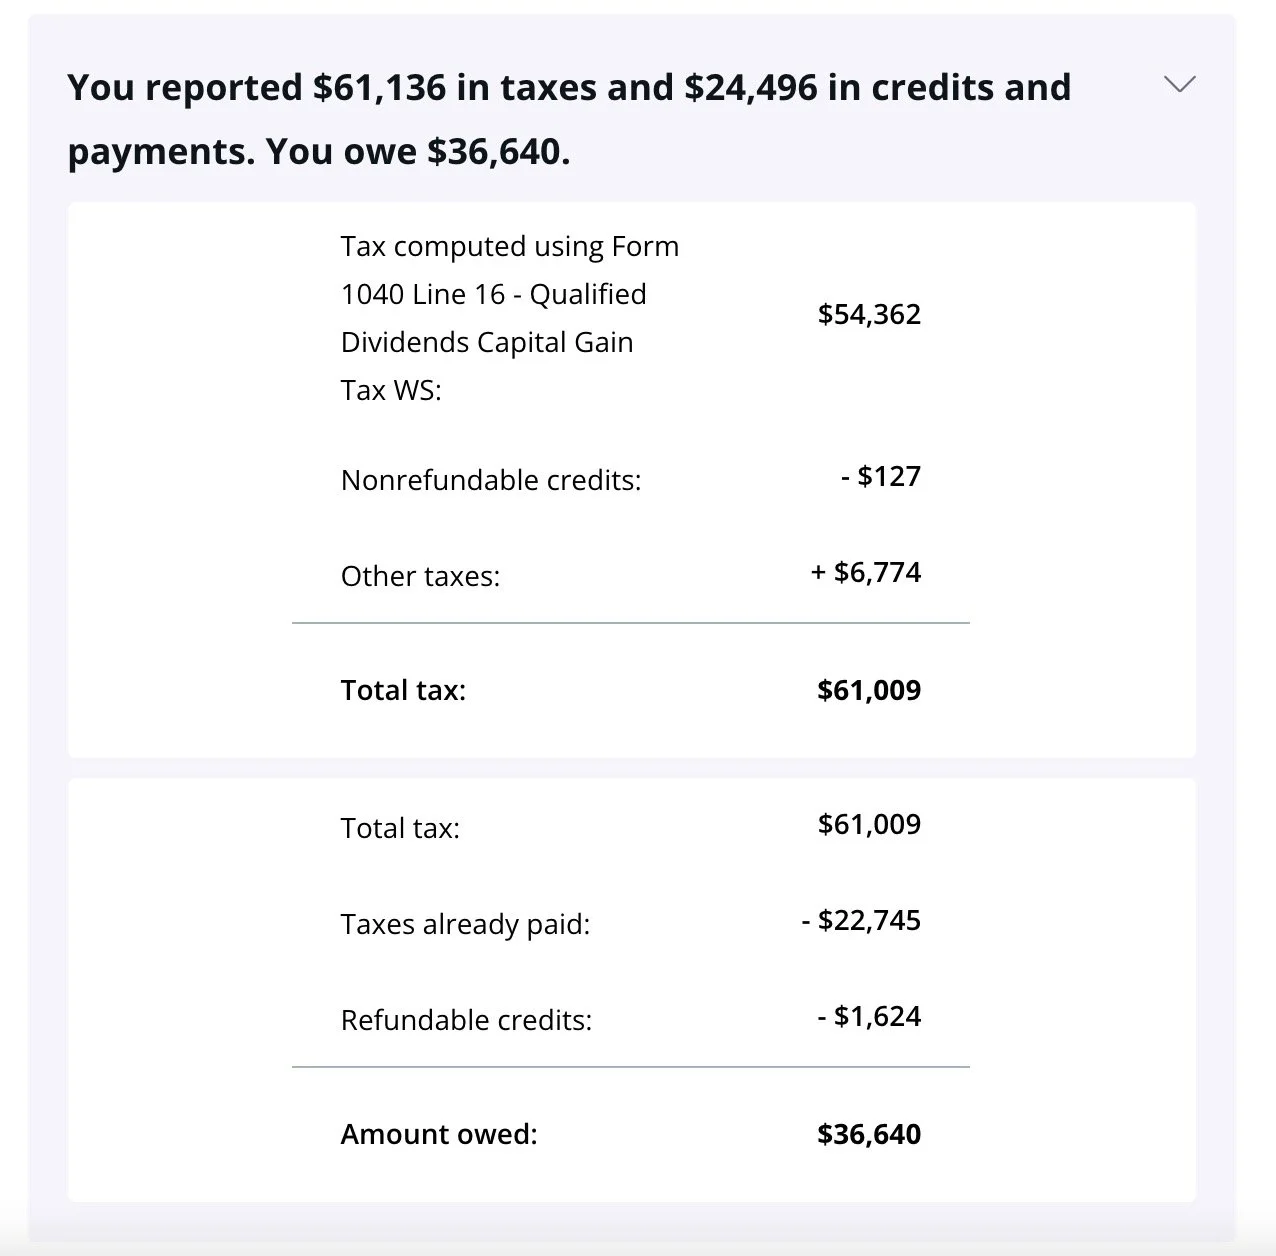Click the + $6,774 other taxes amount

click(866, 572)
